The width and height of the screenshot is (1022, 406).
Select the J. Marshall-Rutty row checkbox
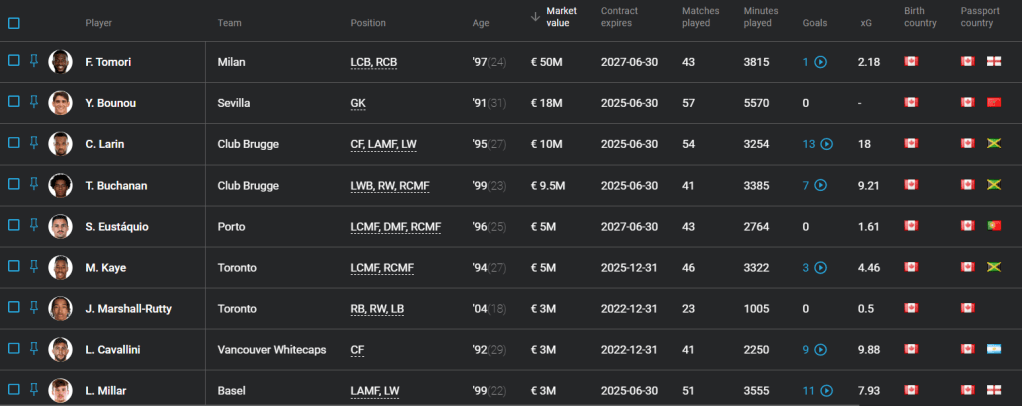coord(14,308)
